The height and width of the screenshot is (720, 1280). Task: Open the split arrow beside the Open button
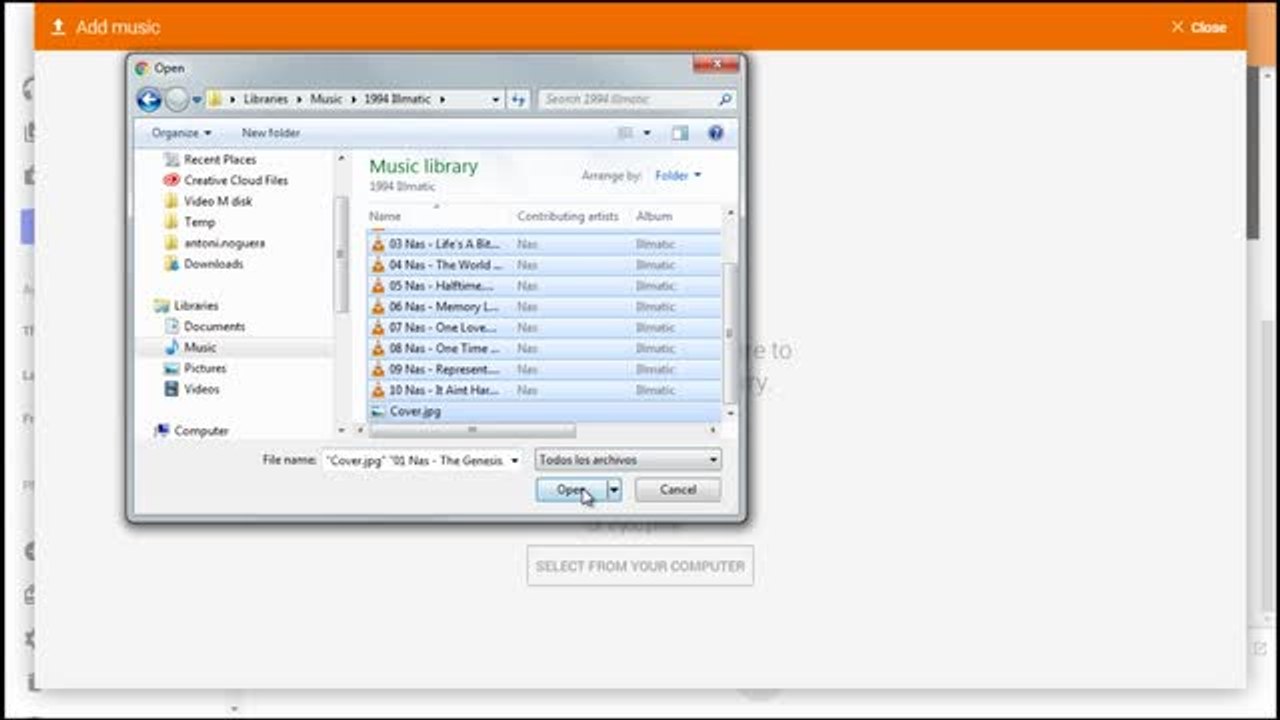pyautogui.click(x=615, y=490)
